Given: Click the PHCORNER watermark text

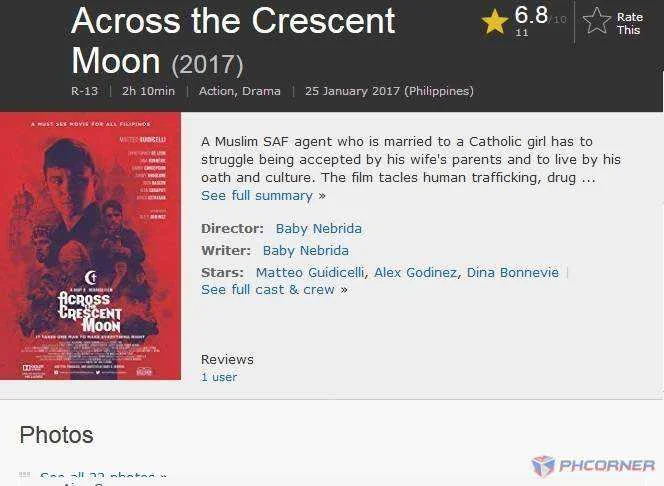Looking at the screenshot, I should (x=607, y=466).
